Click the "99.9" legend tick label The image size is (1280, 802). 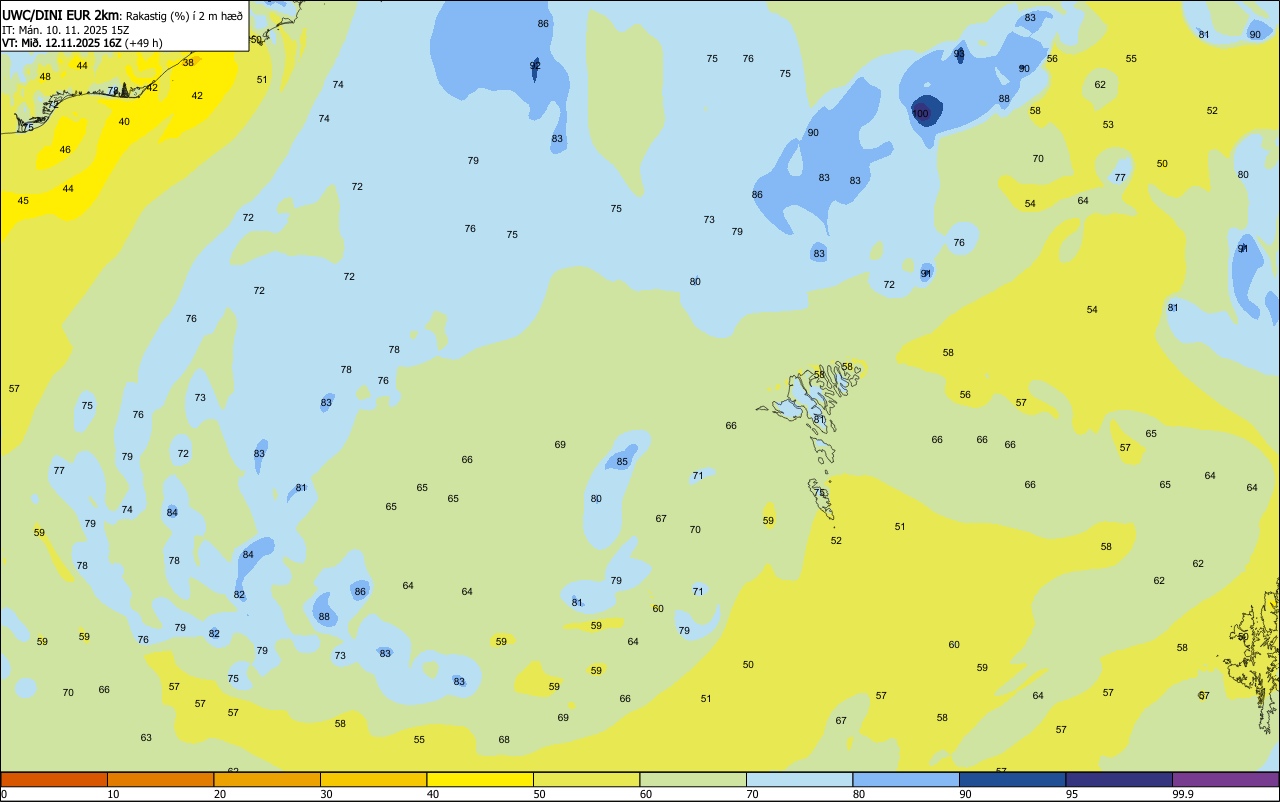1183,794
